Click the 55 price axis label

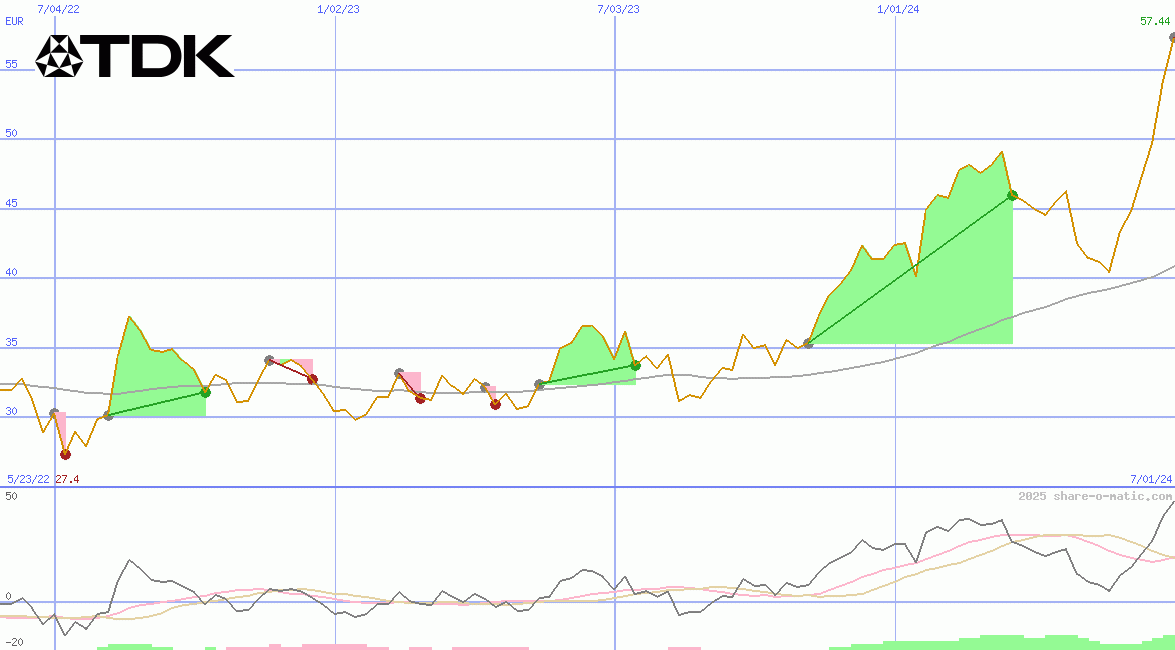click(11, 64)
